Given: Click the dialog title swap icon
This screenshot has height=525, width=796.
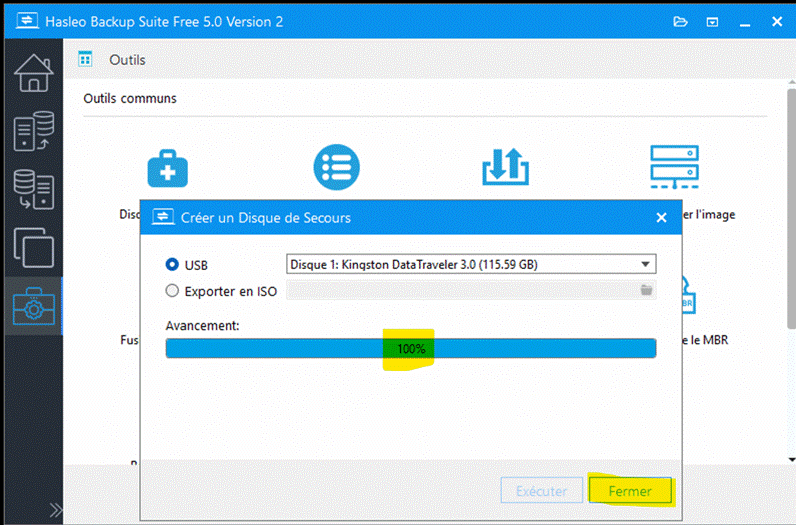Looking at the screenshot, I should (x=163, y=217).
